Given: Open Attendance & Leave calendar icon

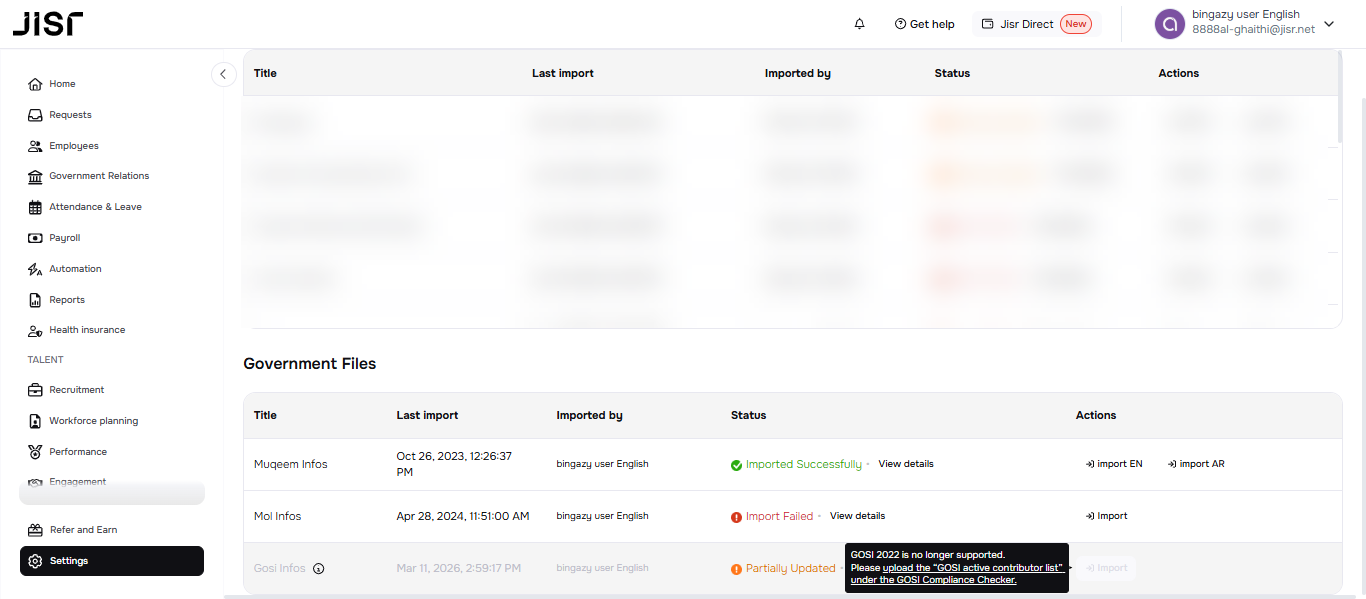Looking at the screenshot, I should 35,207.
